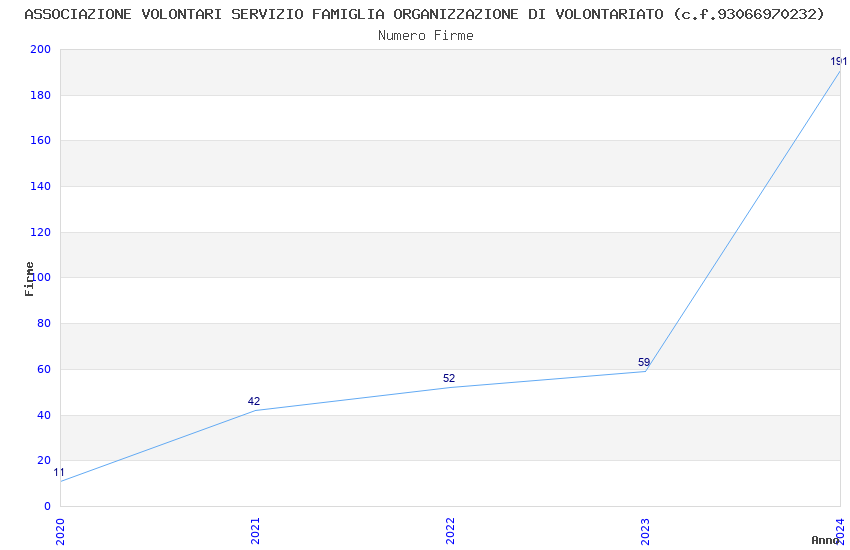Screen dimensions: 850x550
Task: Click the x-axis year label 2022
Action: [x=450, y=532]
